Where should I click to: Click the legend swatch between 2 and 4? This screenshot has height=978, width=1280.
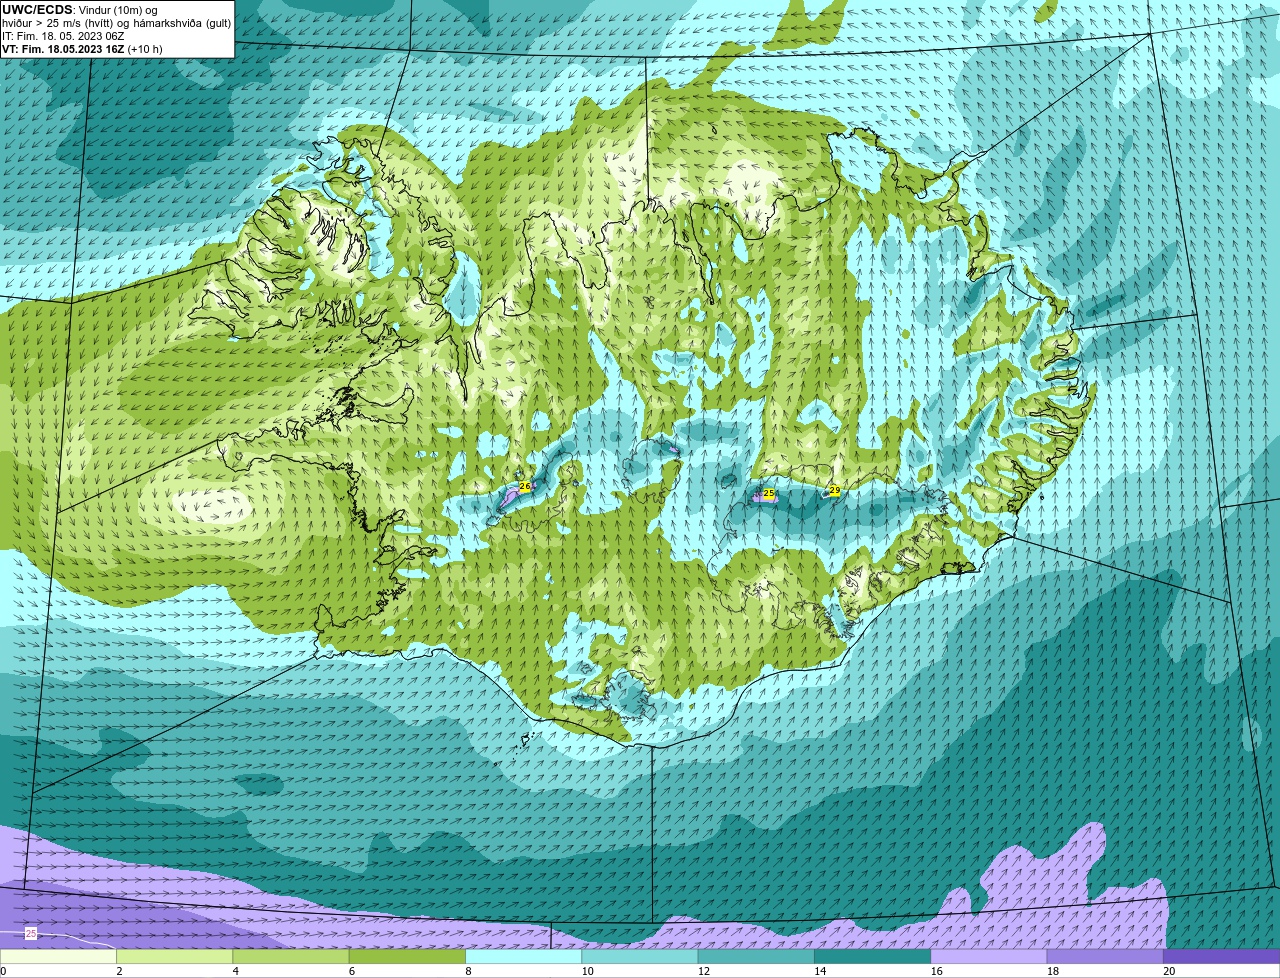[174, 956]
